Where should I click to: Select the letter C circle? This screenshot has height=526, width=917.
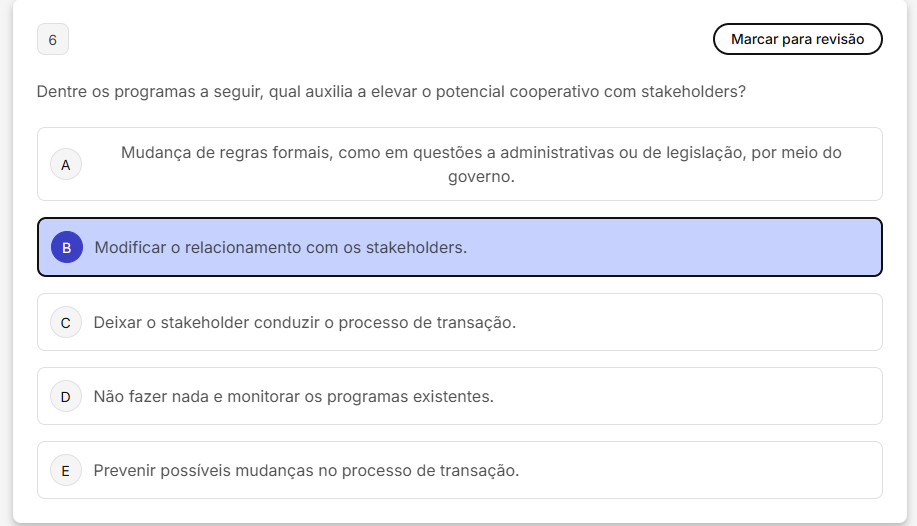[66, 323]
